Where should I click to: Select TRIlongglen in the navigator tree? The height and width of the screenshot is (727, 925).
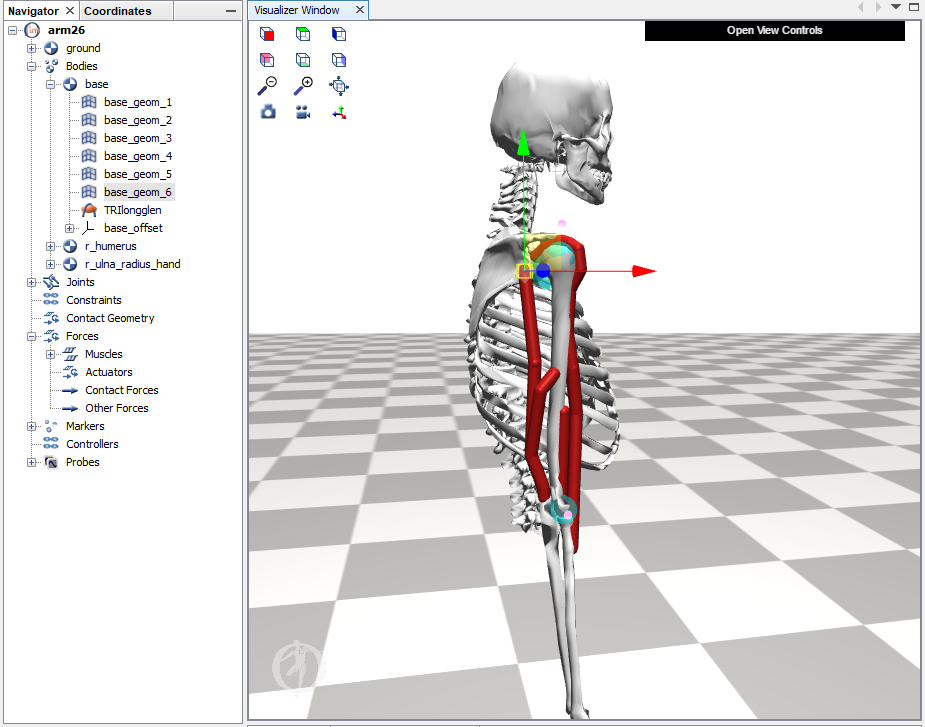coord(131,210)
